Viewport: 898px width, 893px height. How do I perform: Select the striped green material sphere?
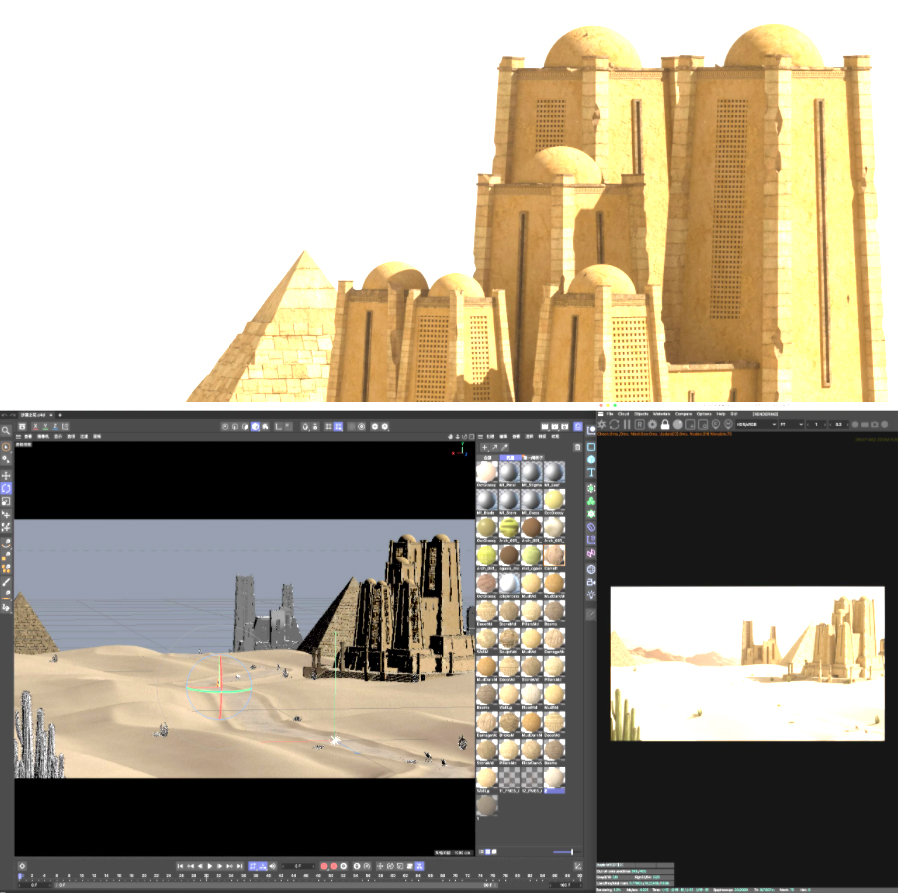click(509, 528)
